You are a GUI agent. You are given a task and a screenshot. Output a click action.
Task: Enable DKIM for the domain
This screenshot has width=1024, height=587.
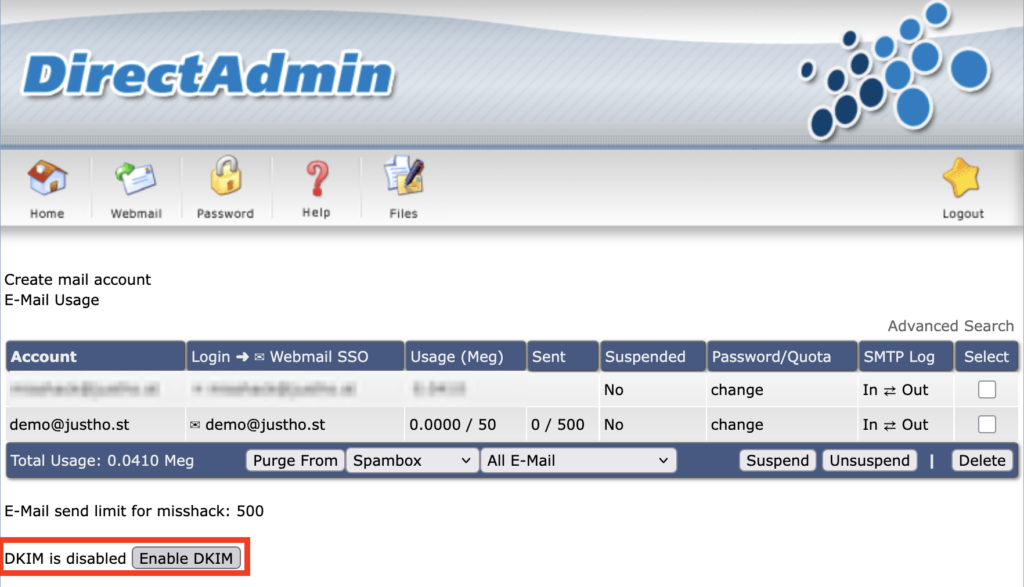tap(187, 558)
